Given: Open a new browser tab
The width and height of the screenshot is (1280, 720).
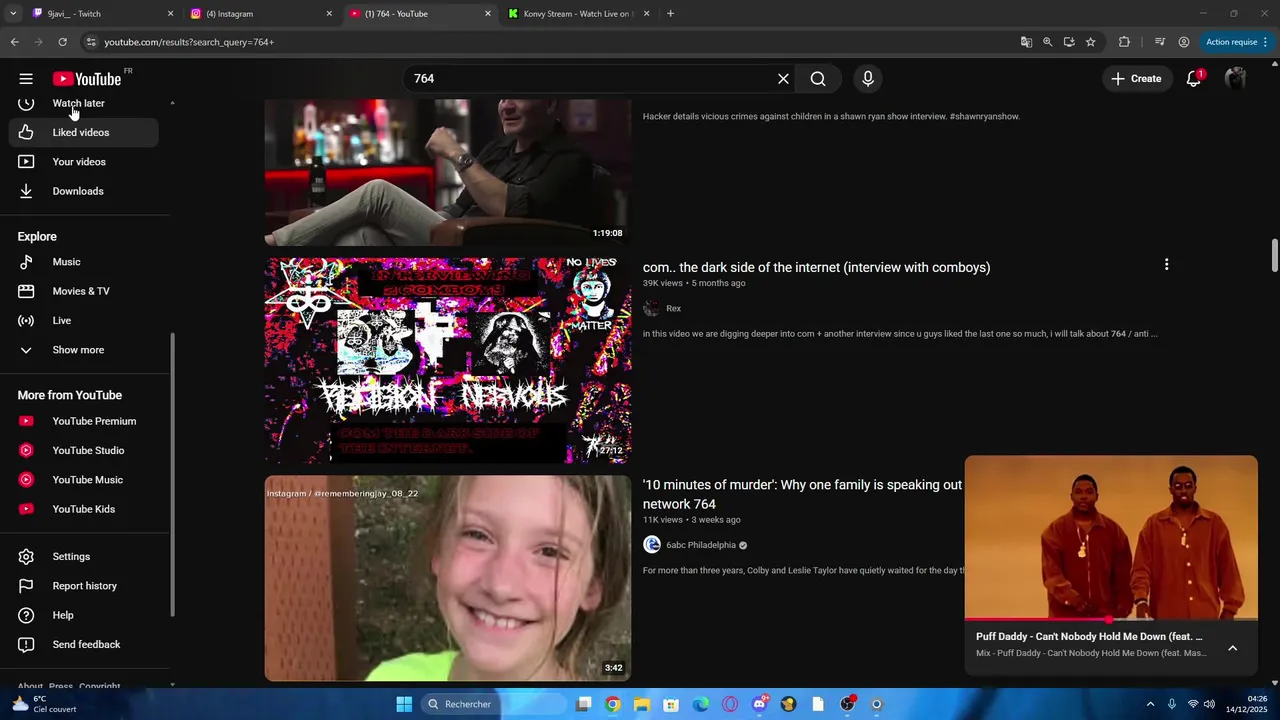Looking at the screenshot, I should [x=670, y=14].
